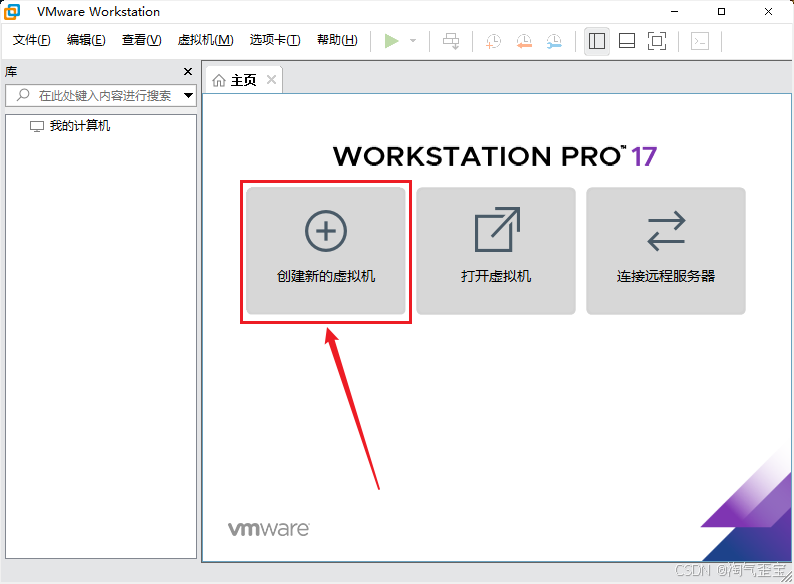Minimize the VMware Workstation window
The width and height of the screenshot is (794, 584).
(x=674, y=11)
